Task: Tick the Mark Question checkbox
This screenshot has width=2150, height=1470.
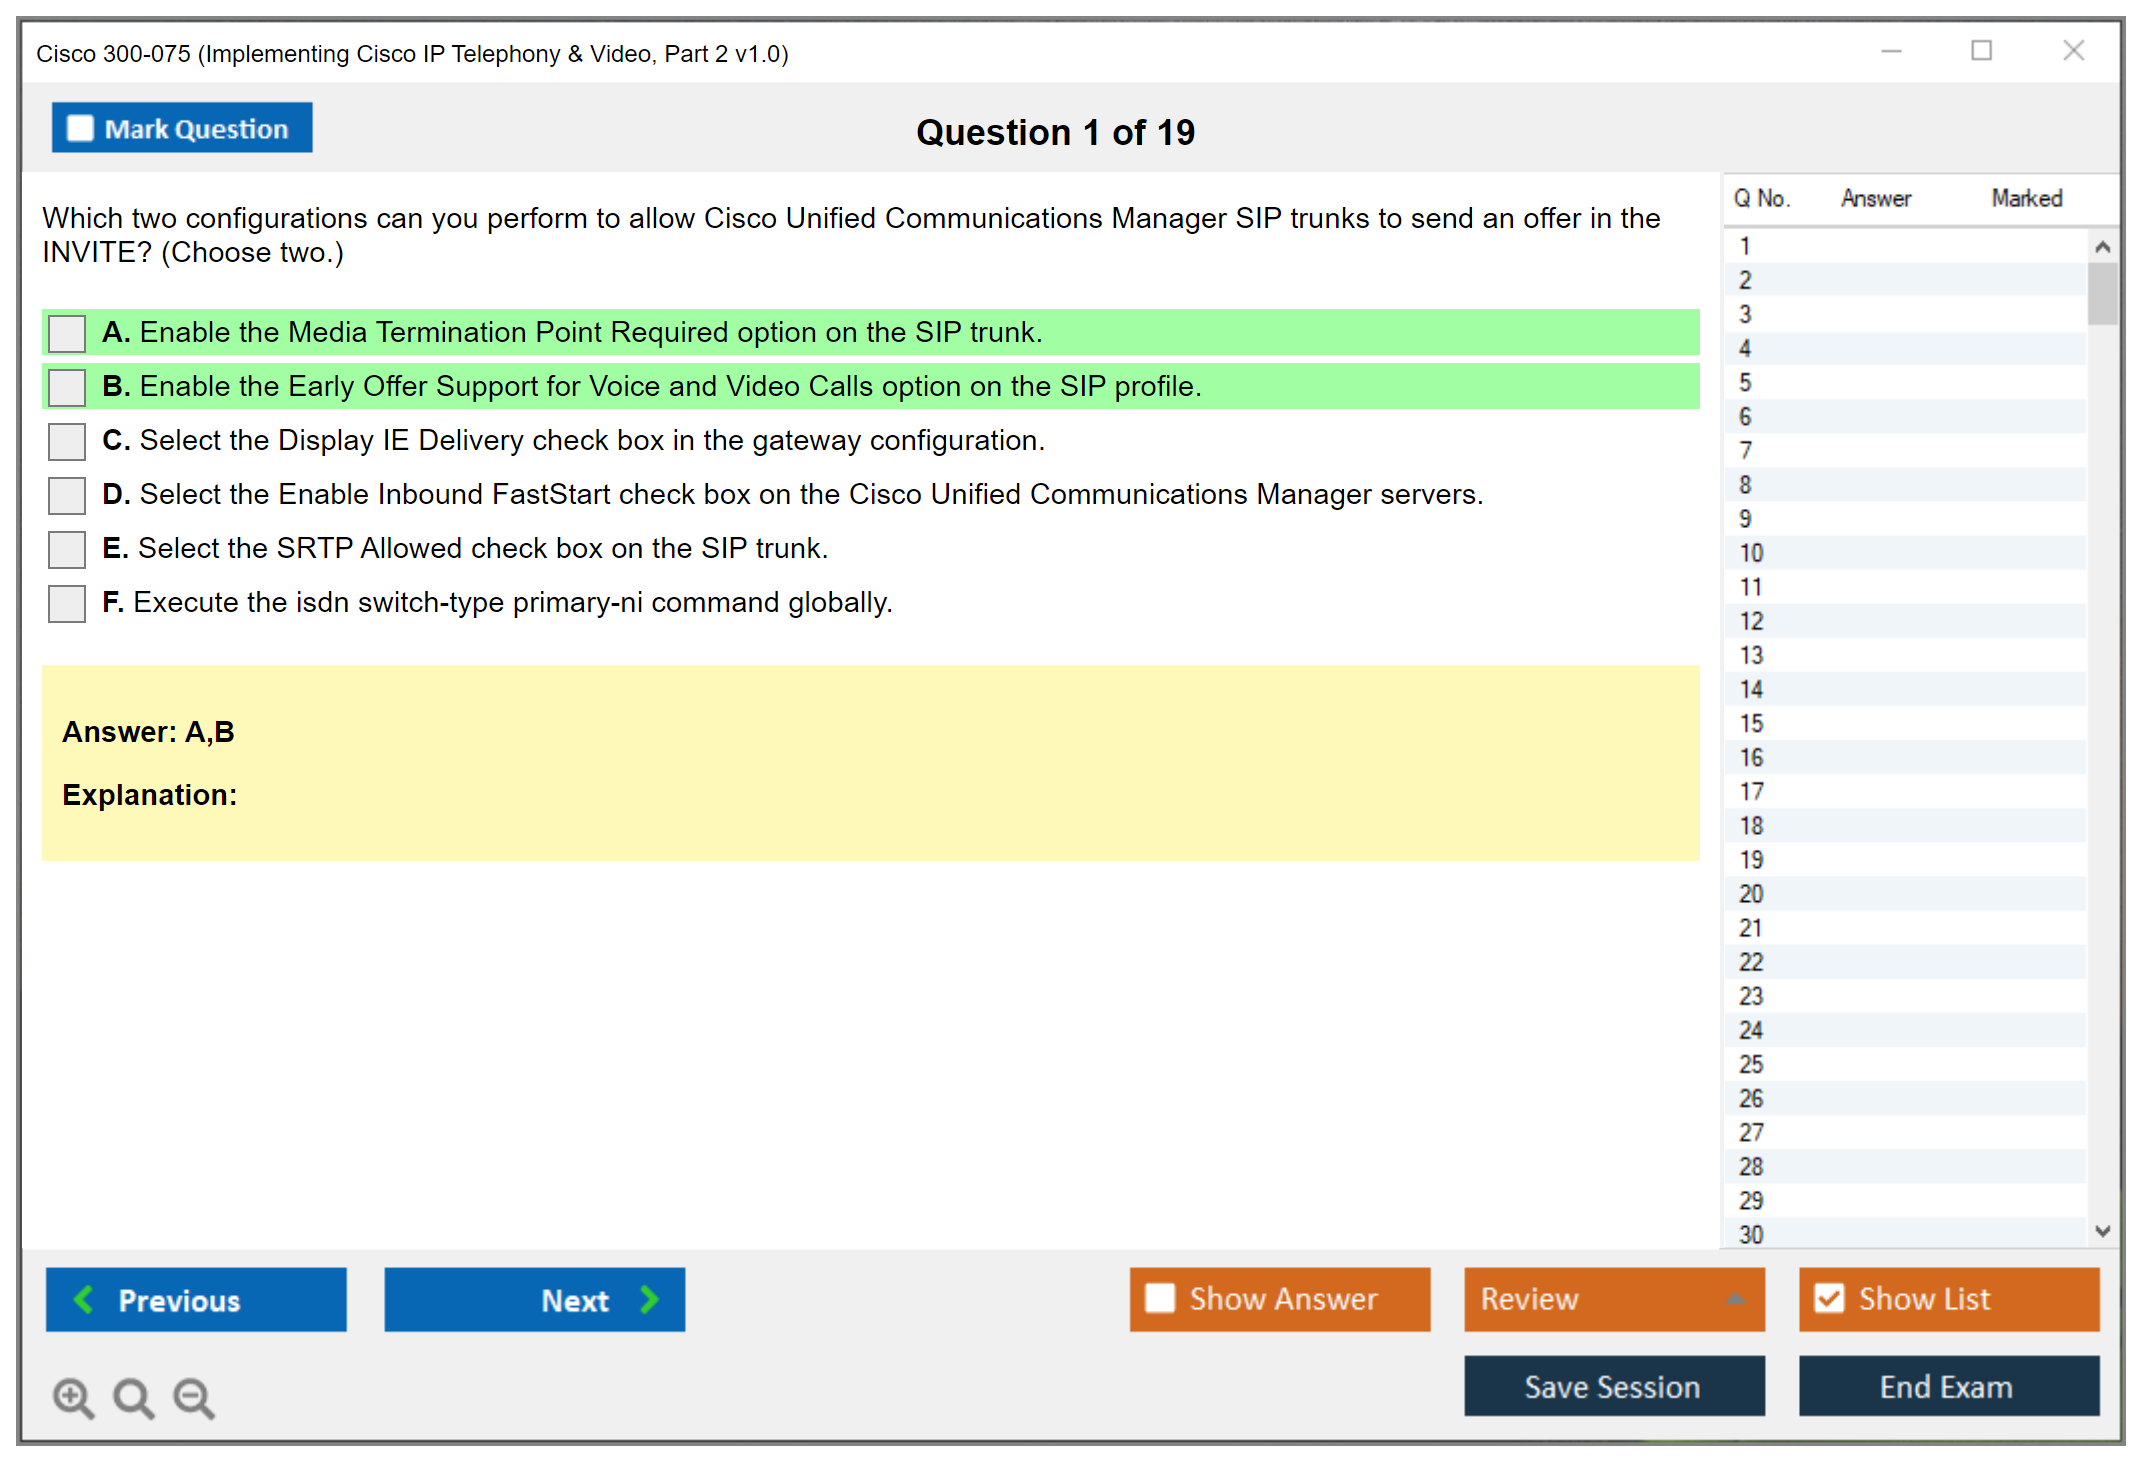Action: point(80,129)
